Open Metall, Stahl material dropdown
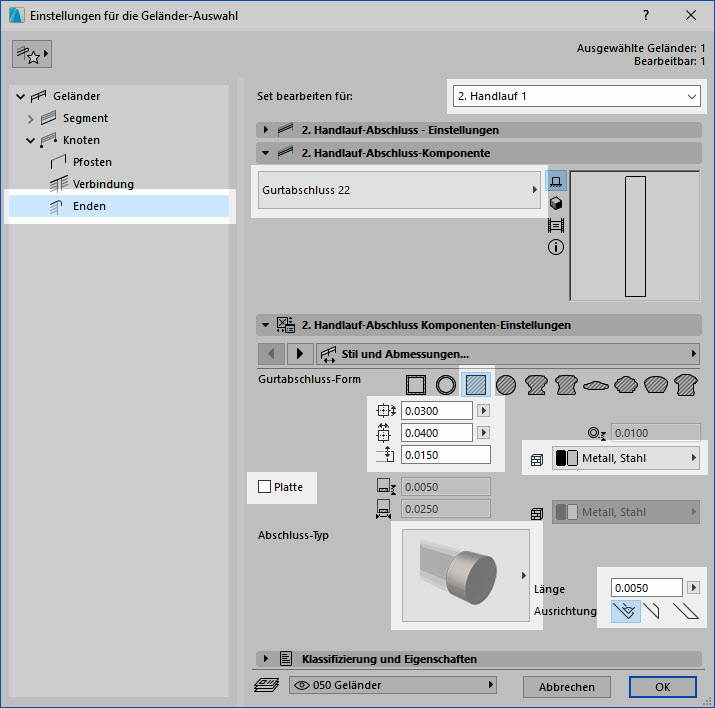Viewport: 715px width, 708px height. pos(626,458)
